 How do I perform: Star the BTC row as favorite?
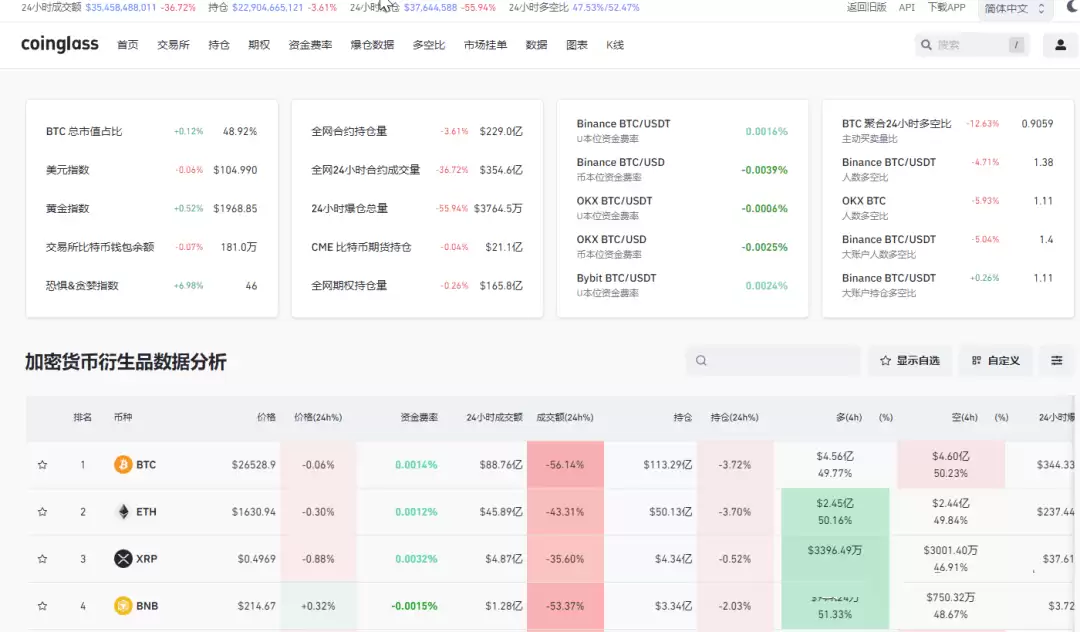42,464
